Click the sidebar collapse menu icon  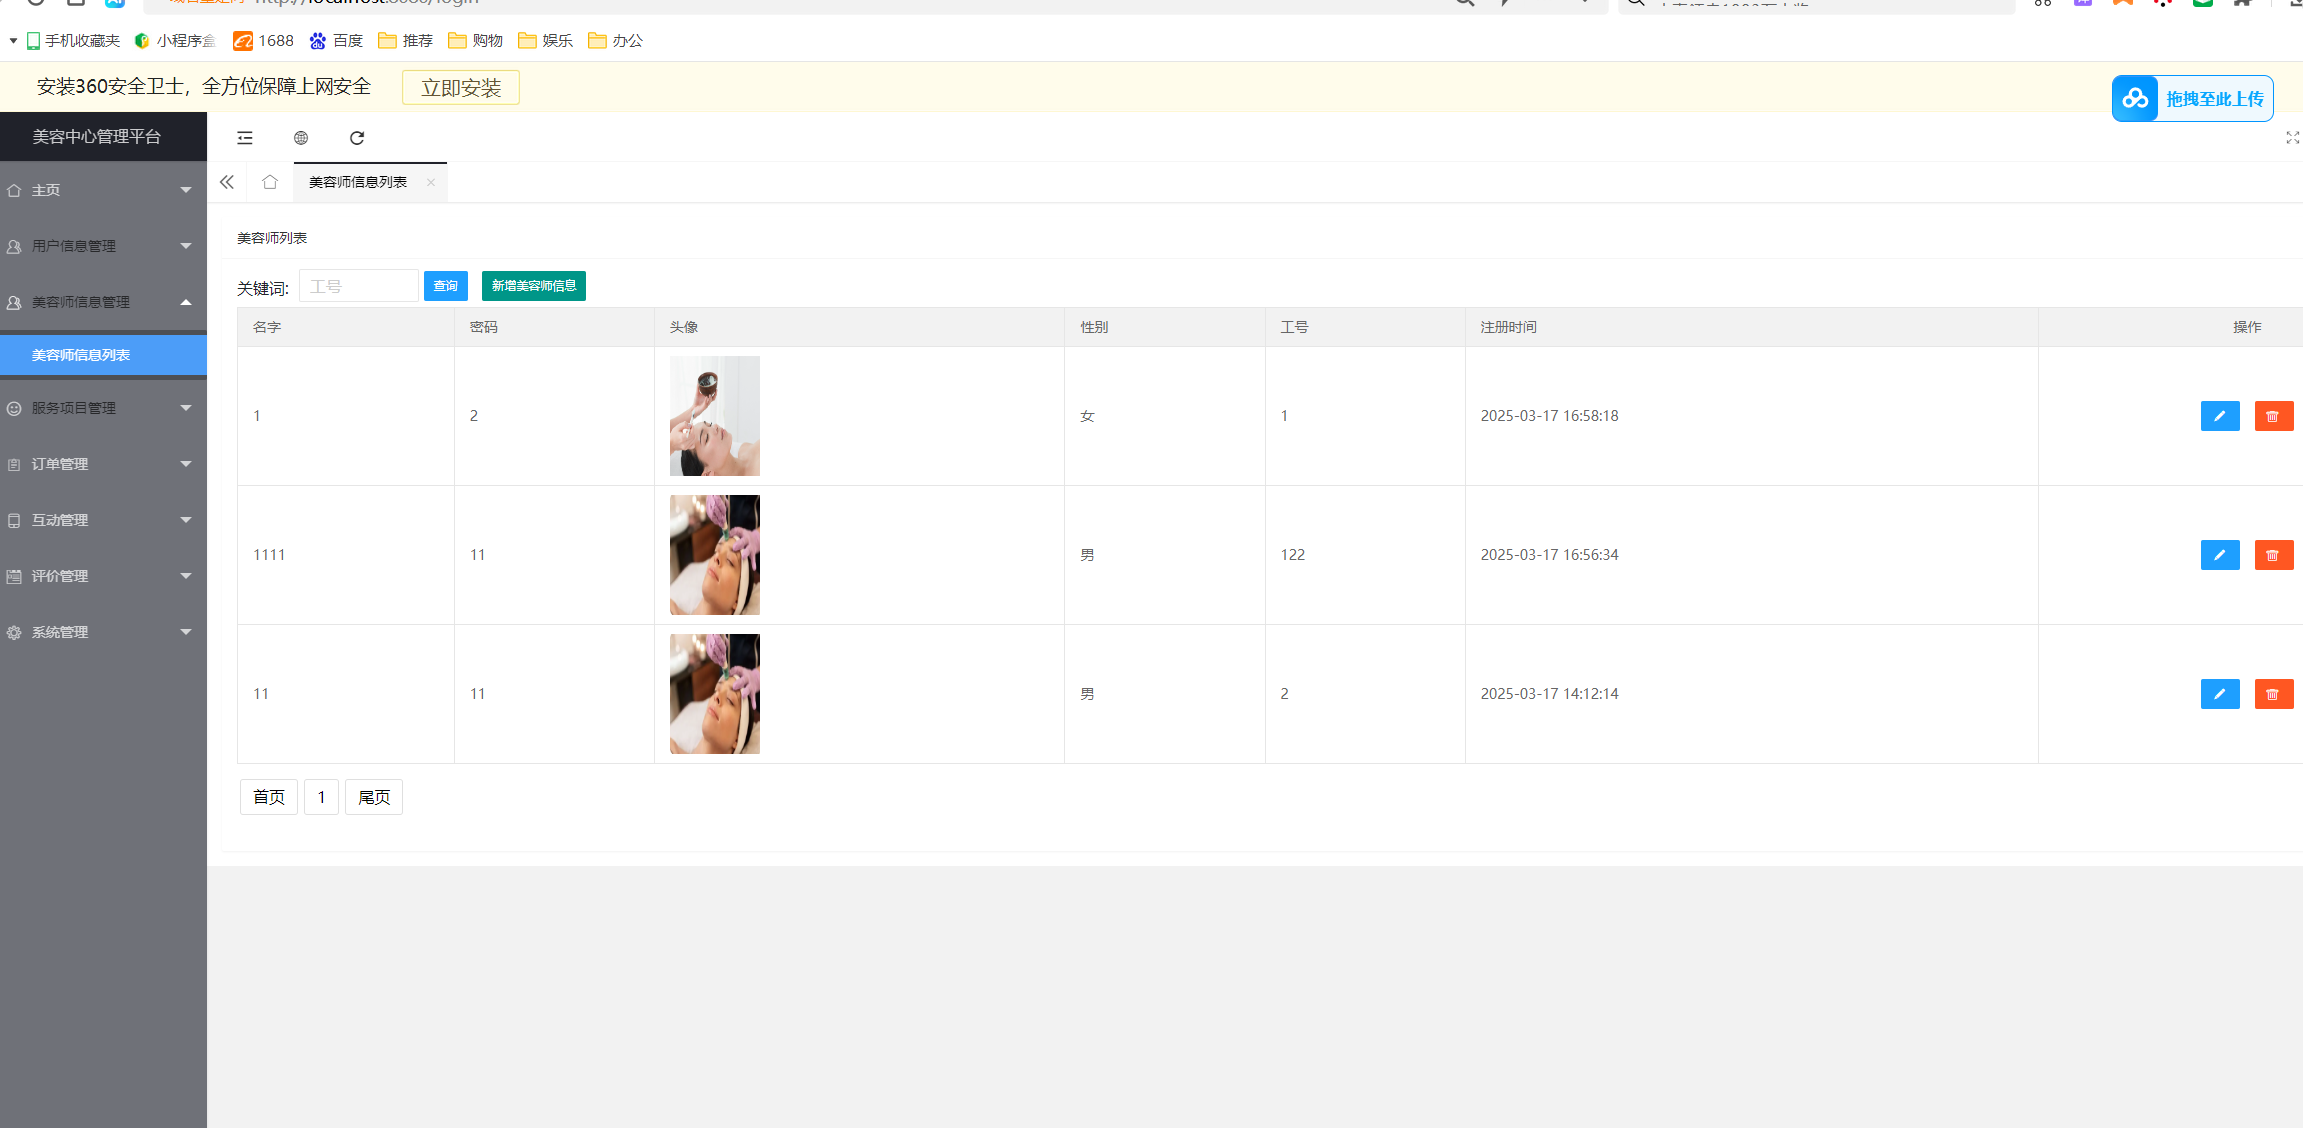pos(245,138)
